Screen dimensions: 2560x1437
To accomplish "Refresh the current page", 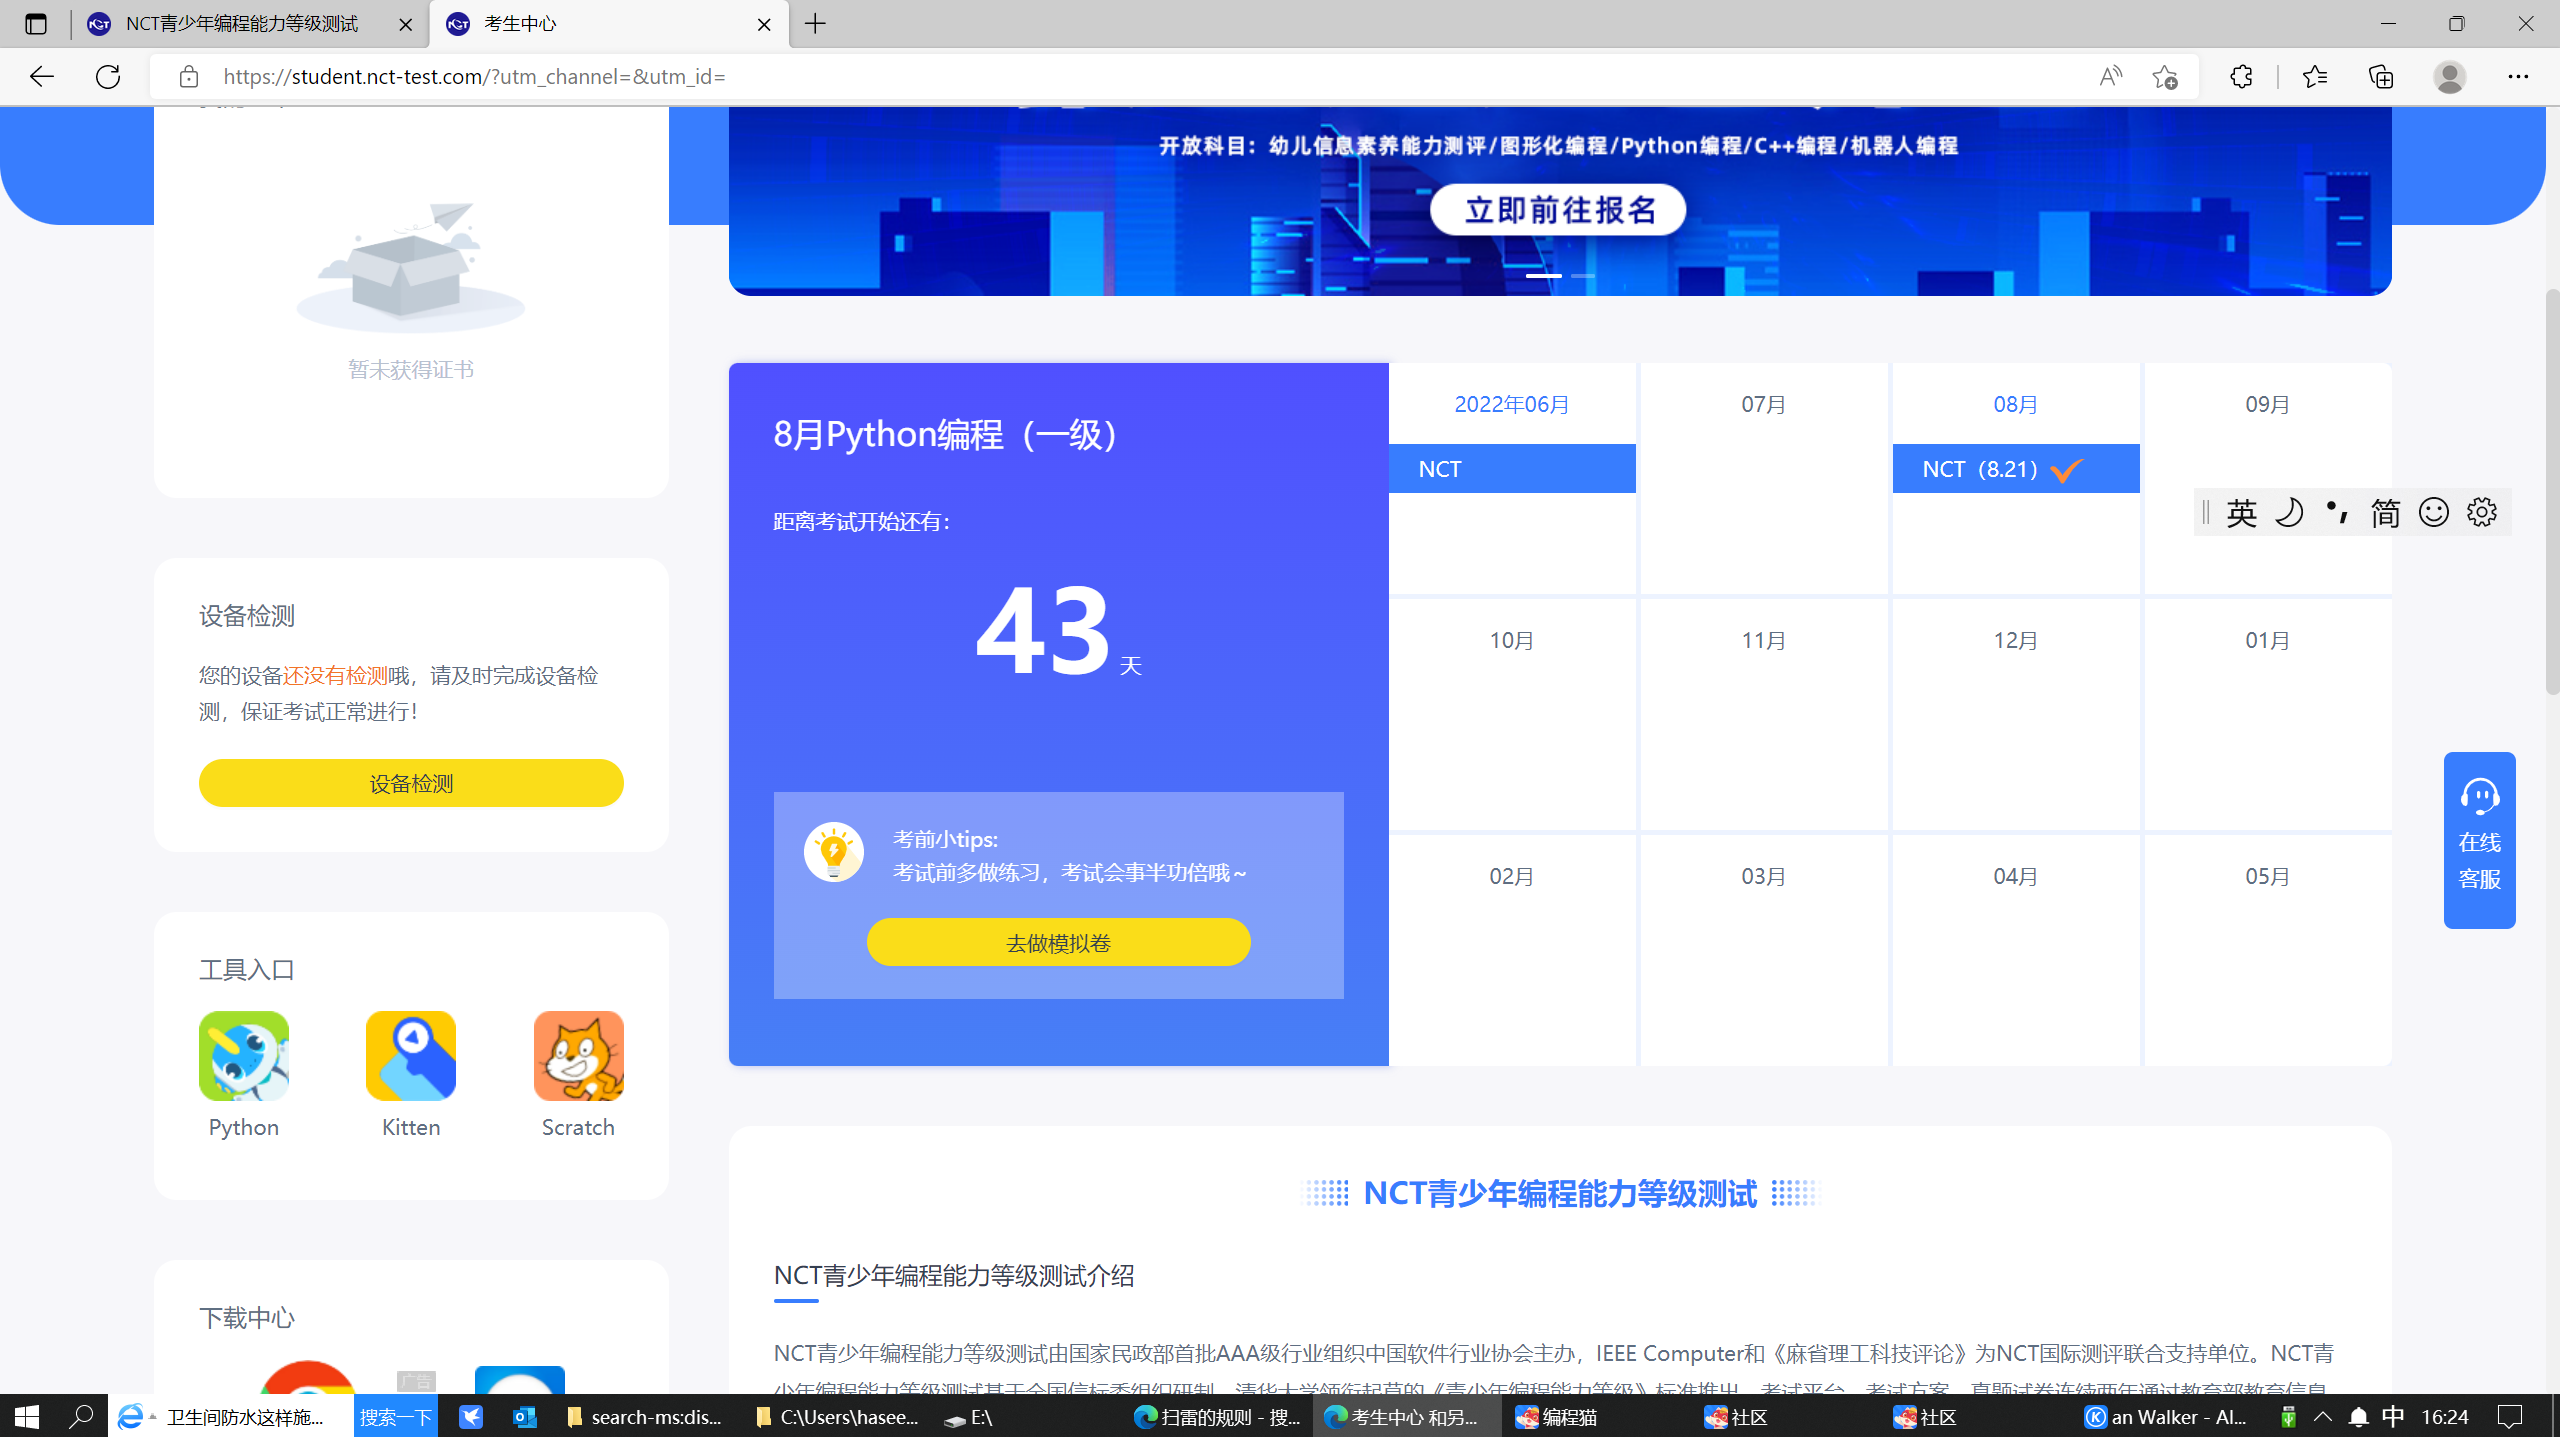I will [x=108, y=76].
